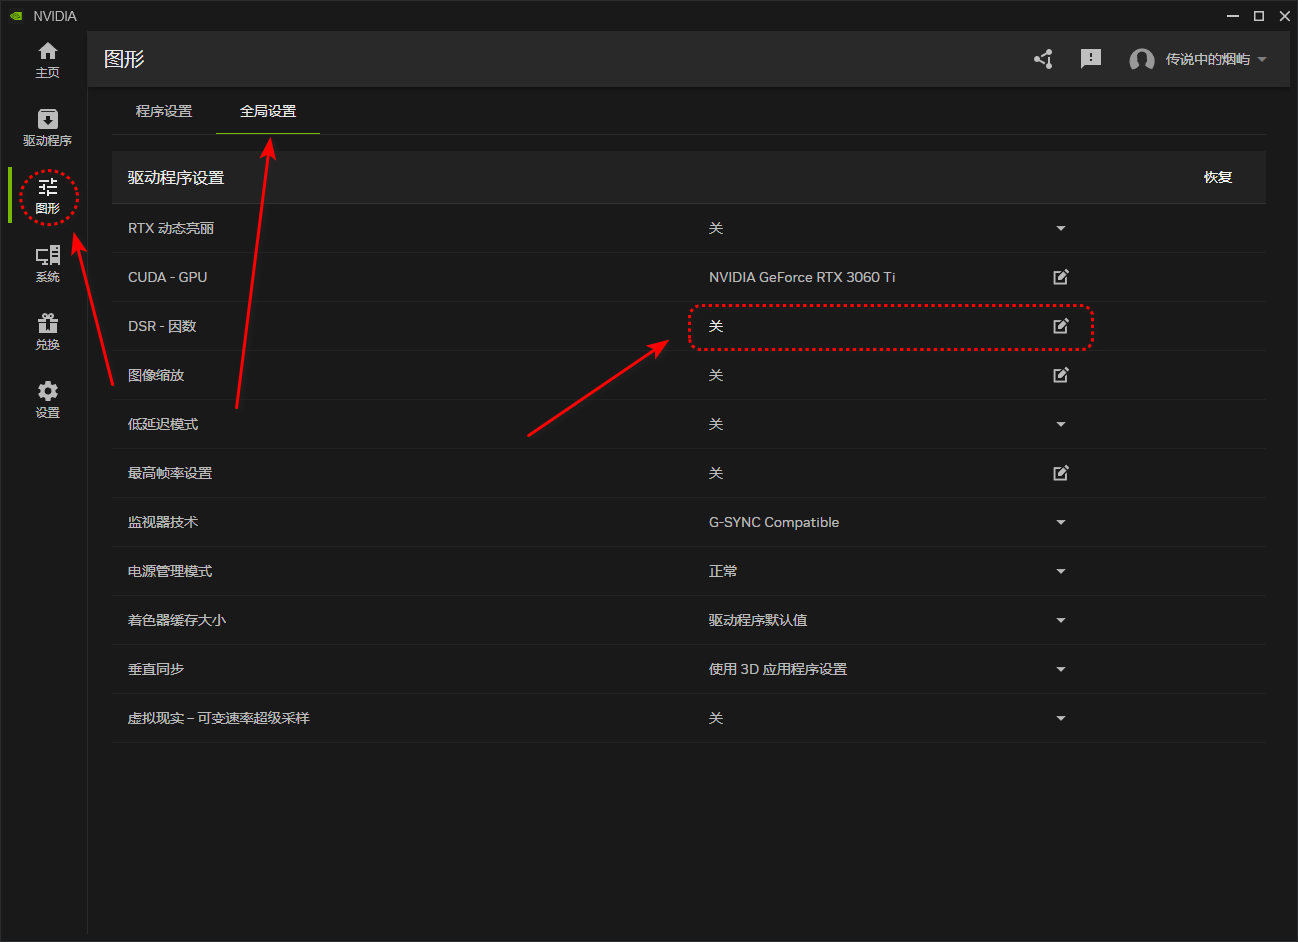Click the 低延迟模式 label
Image resolution: width=1298 pixels, height=942 pixels.
[x=163, y=424]
